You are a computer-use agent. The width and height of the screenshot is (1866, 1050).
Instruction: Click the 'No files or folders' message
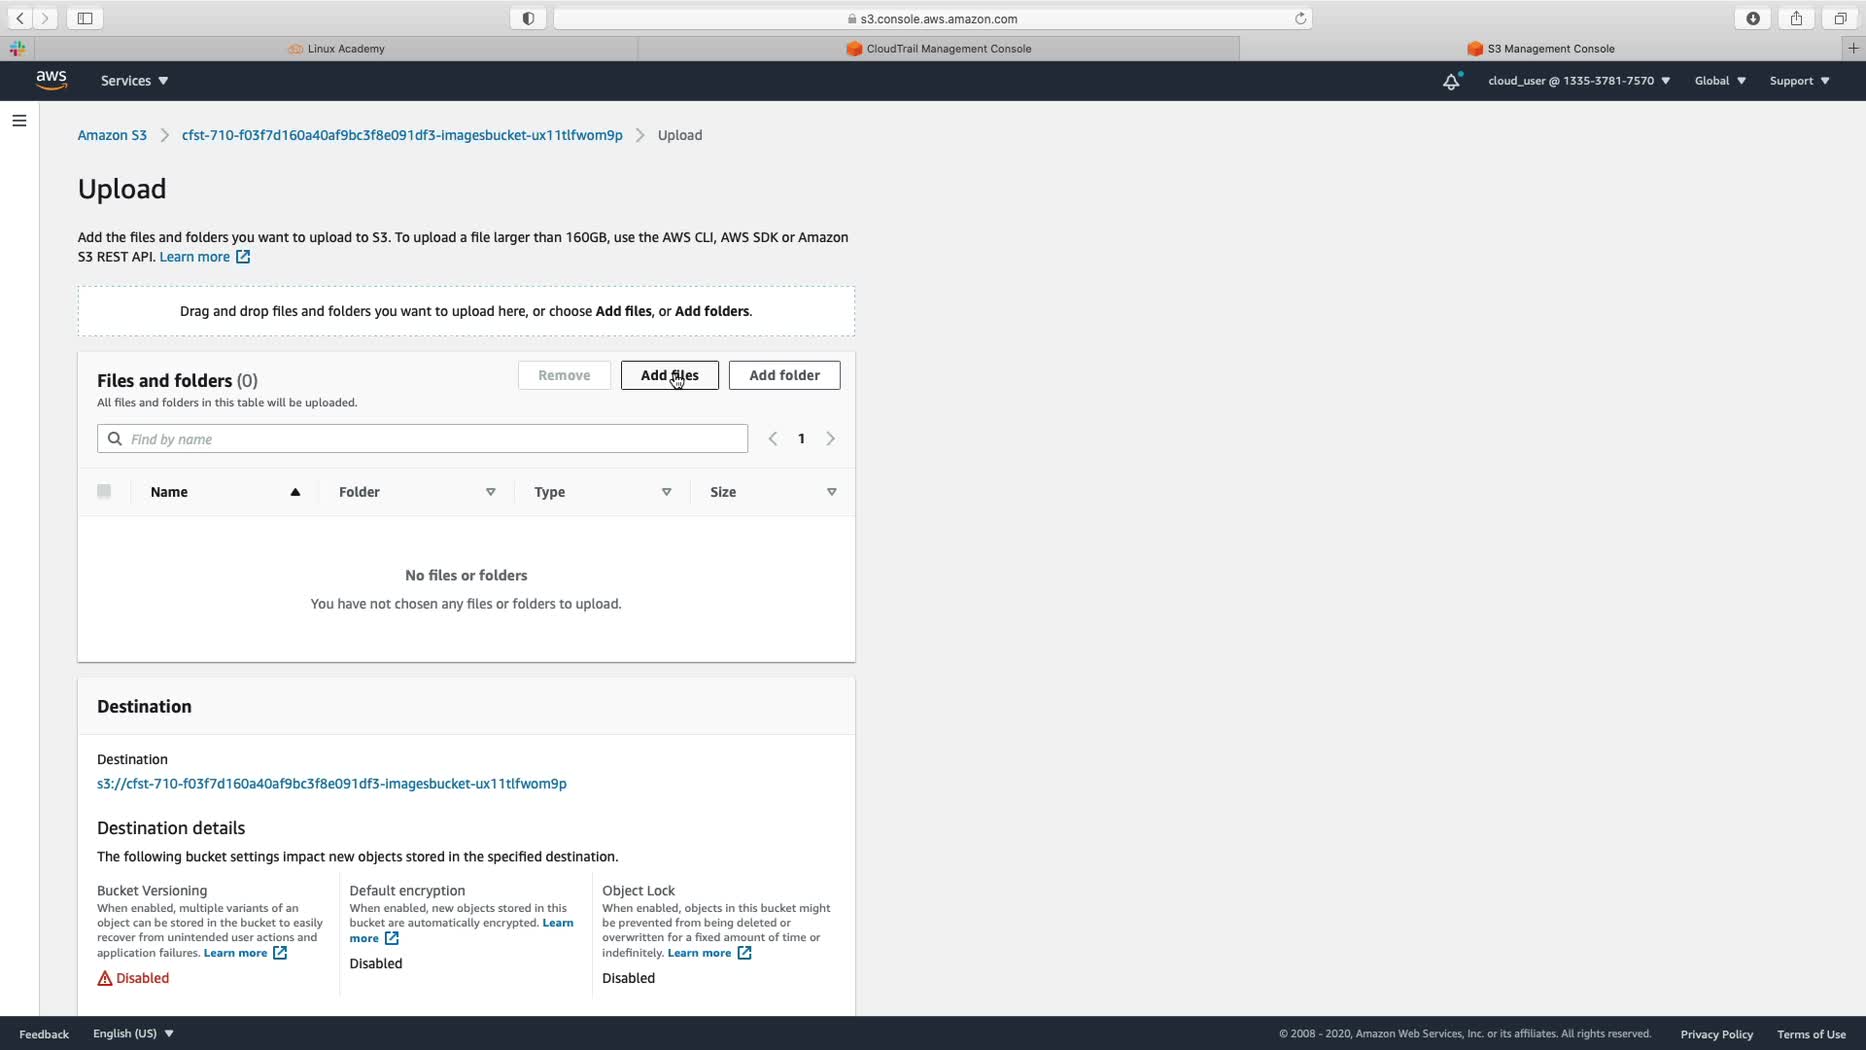[466, 576]
